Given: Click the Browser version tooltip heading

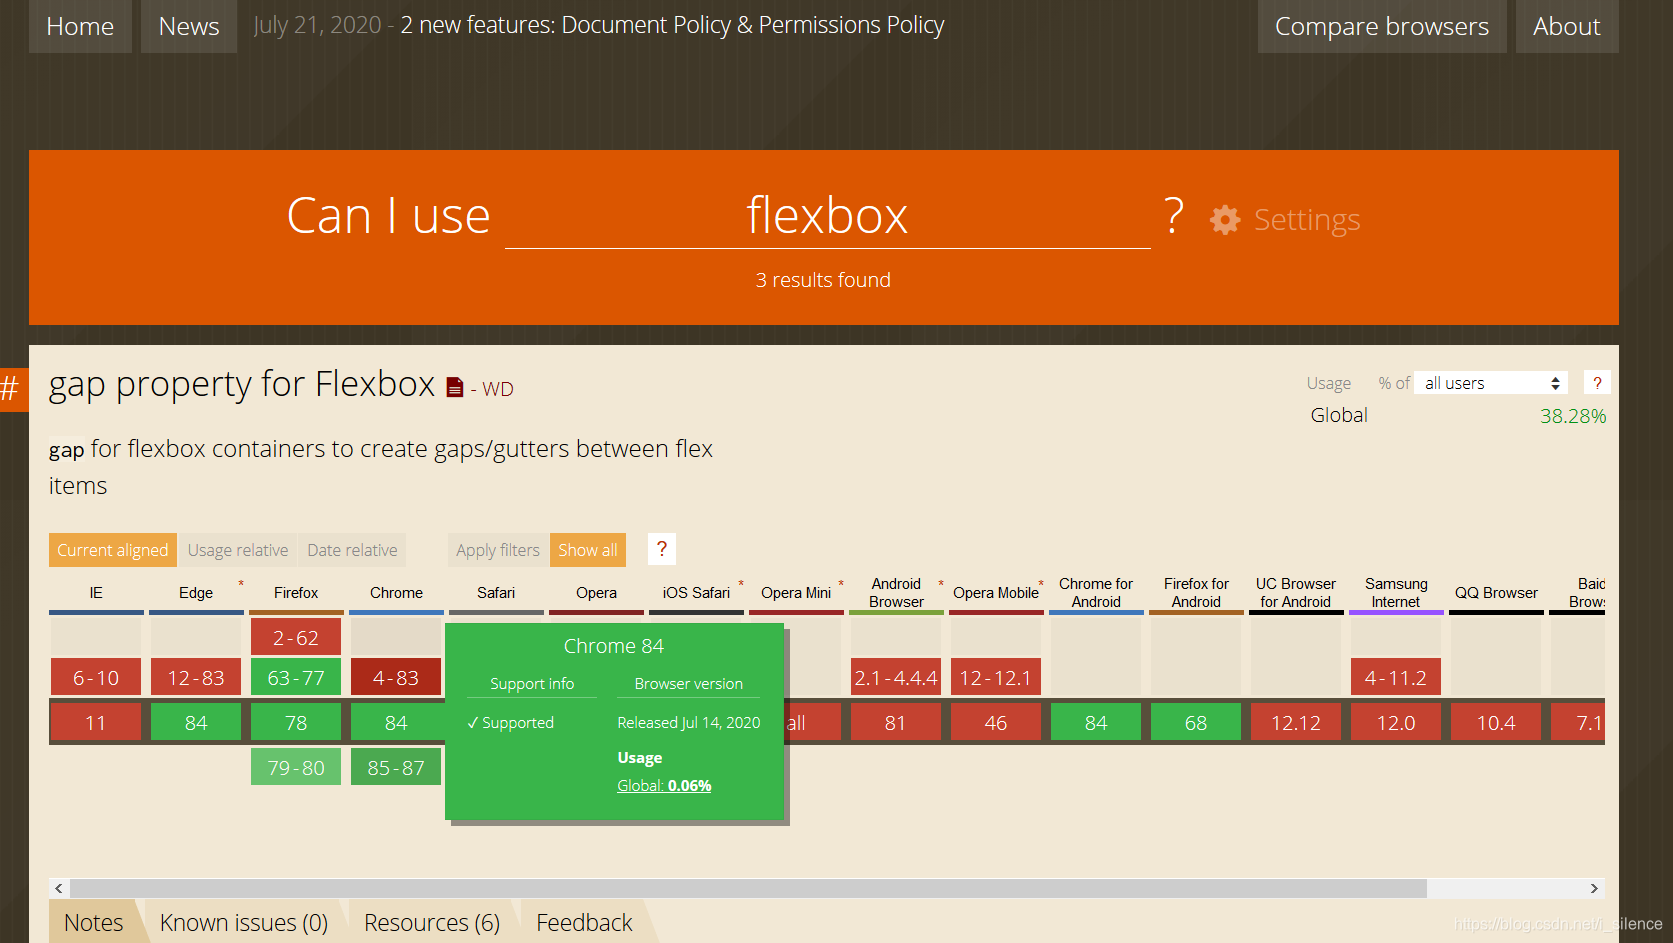Looking at the screenshot, I should (x=689, y=683).
